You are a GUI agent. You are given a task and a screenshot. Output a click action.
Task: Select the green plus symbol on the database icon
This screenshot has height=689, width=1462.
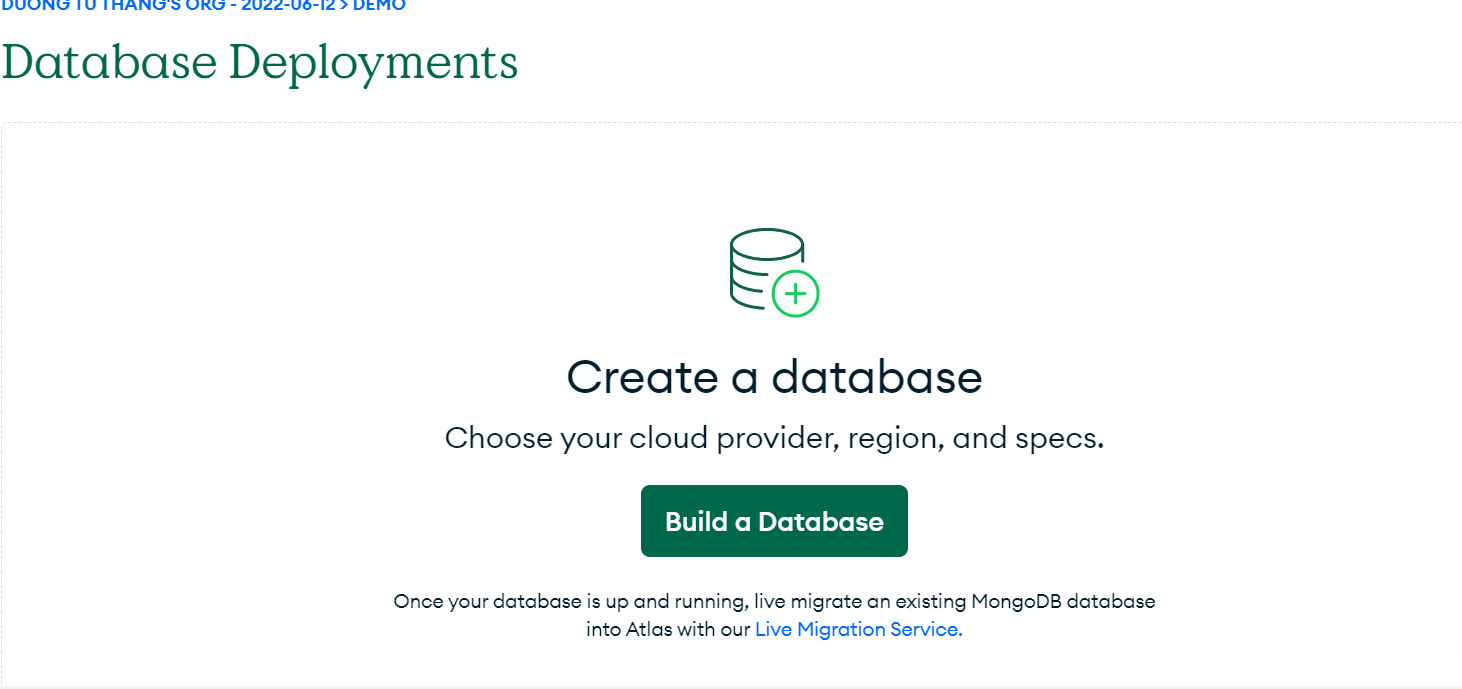point(795,293)
